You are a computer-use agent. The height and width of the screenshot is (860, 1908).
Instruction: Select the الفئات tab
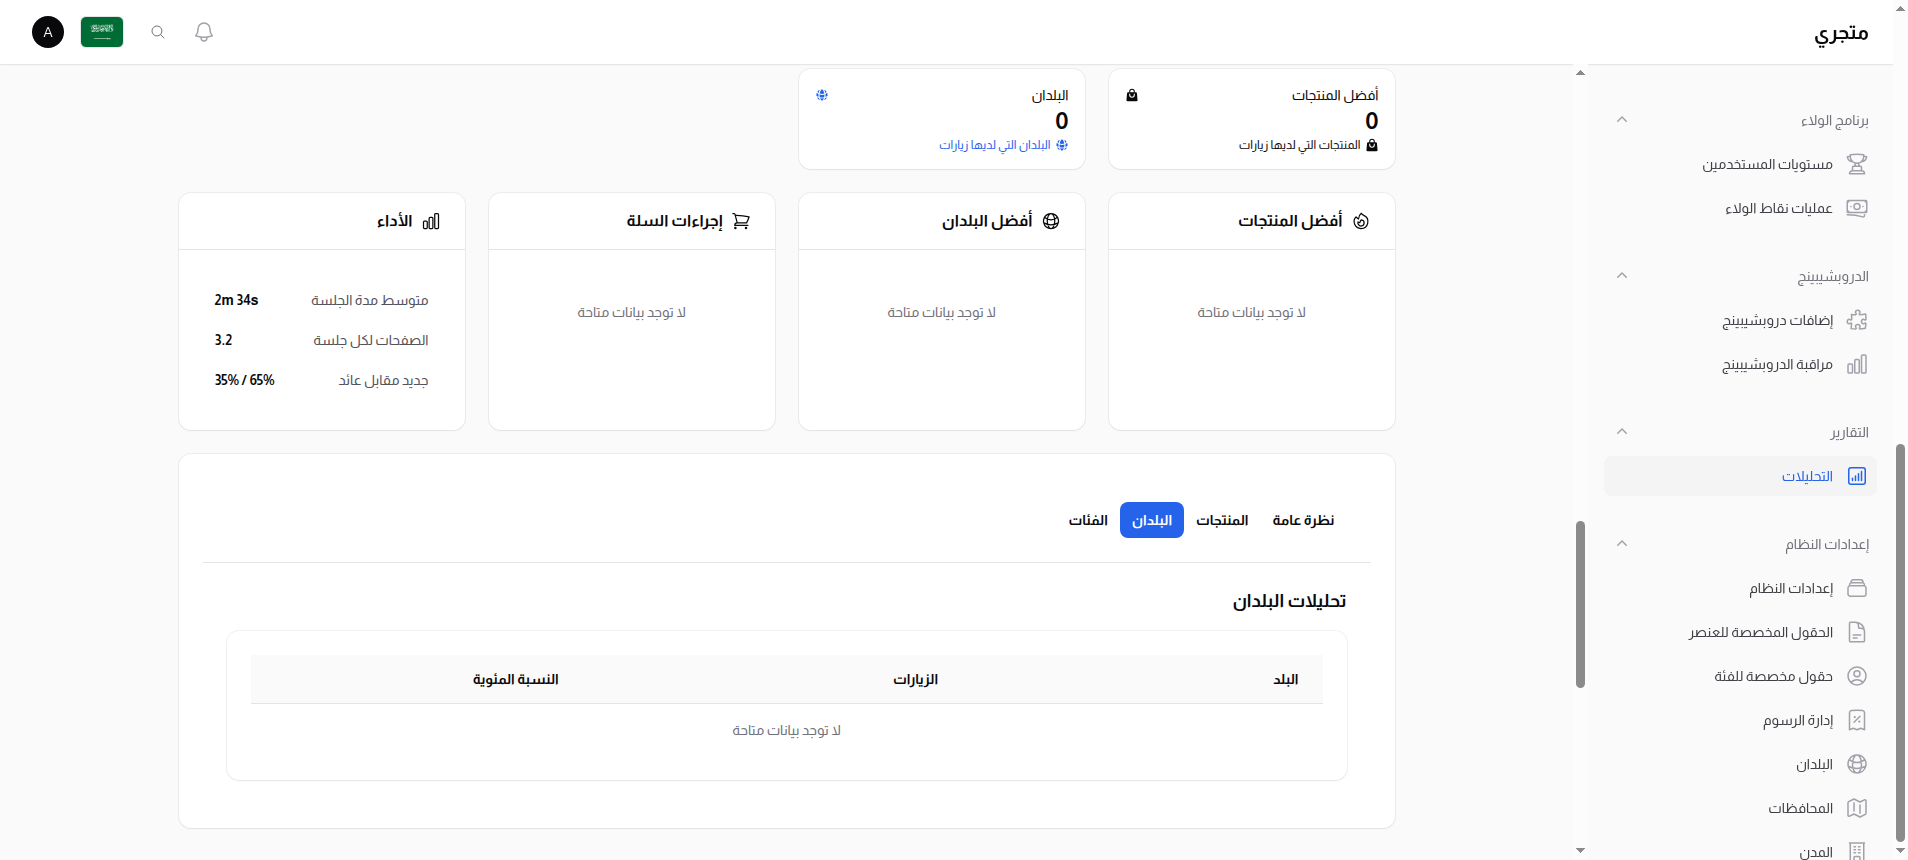pyautogui.click(x=1087, y=520)
